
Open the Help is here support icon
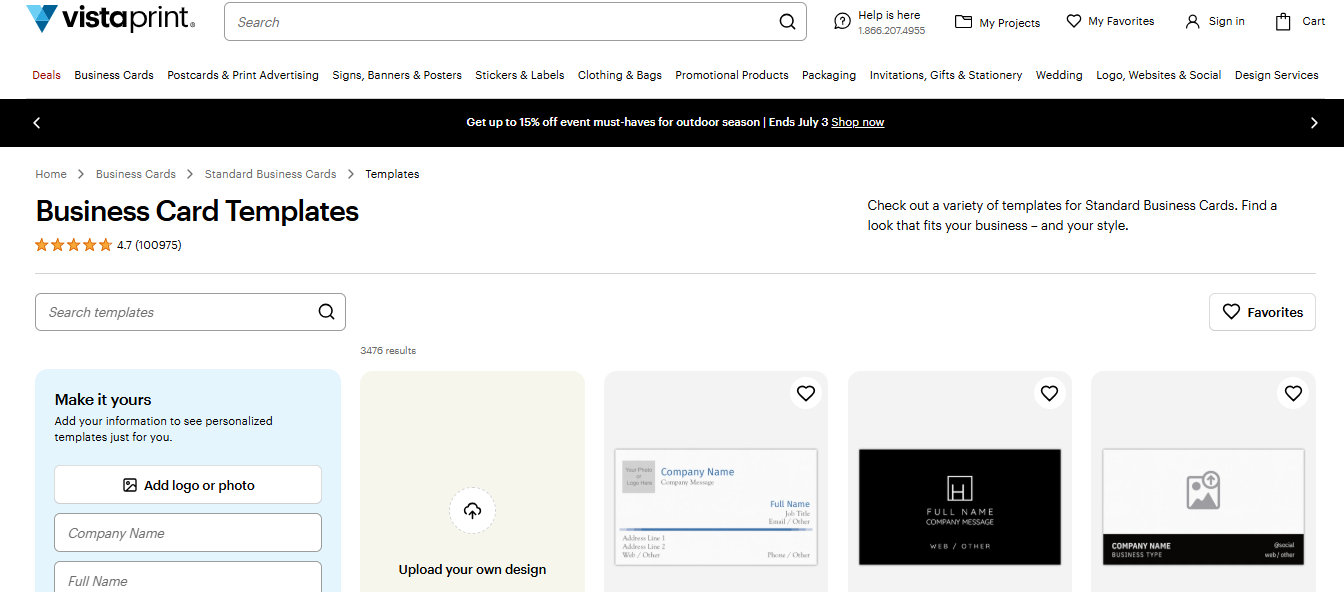pos(843,21)
